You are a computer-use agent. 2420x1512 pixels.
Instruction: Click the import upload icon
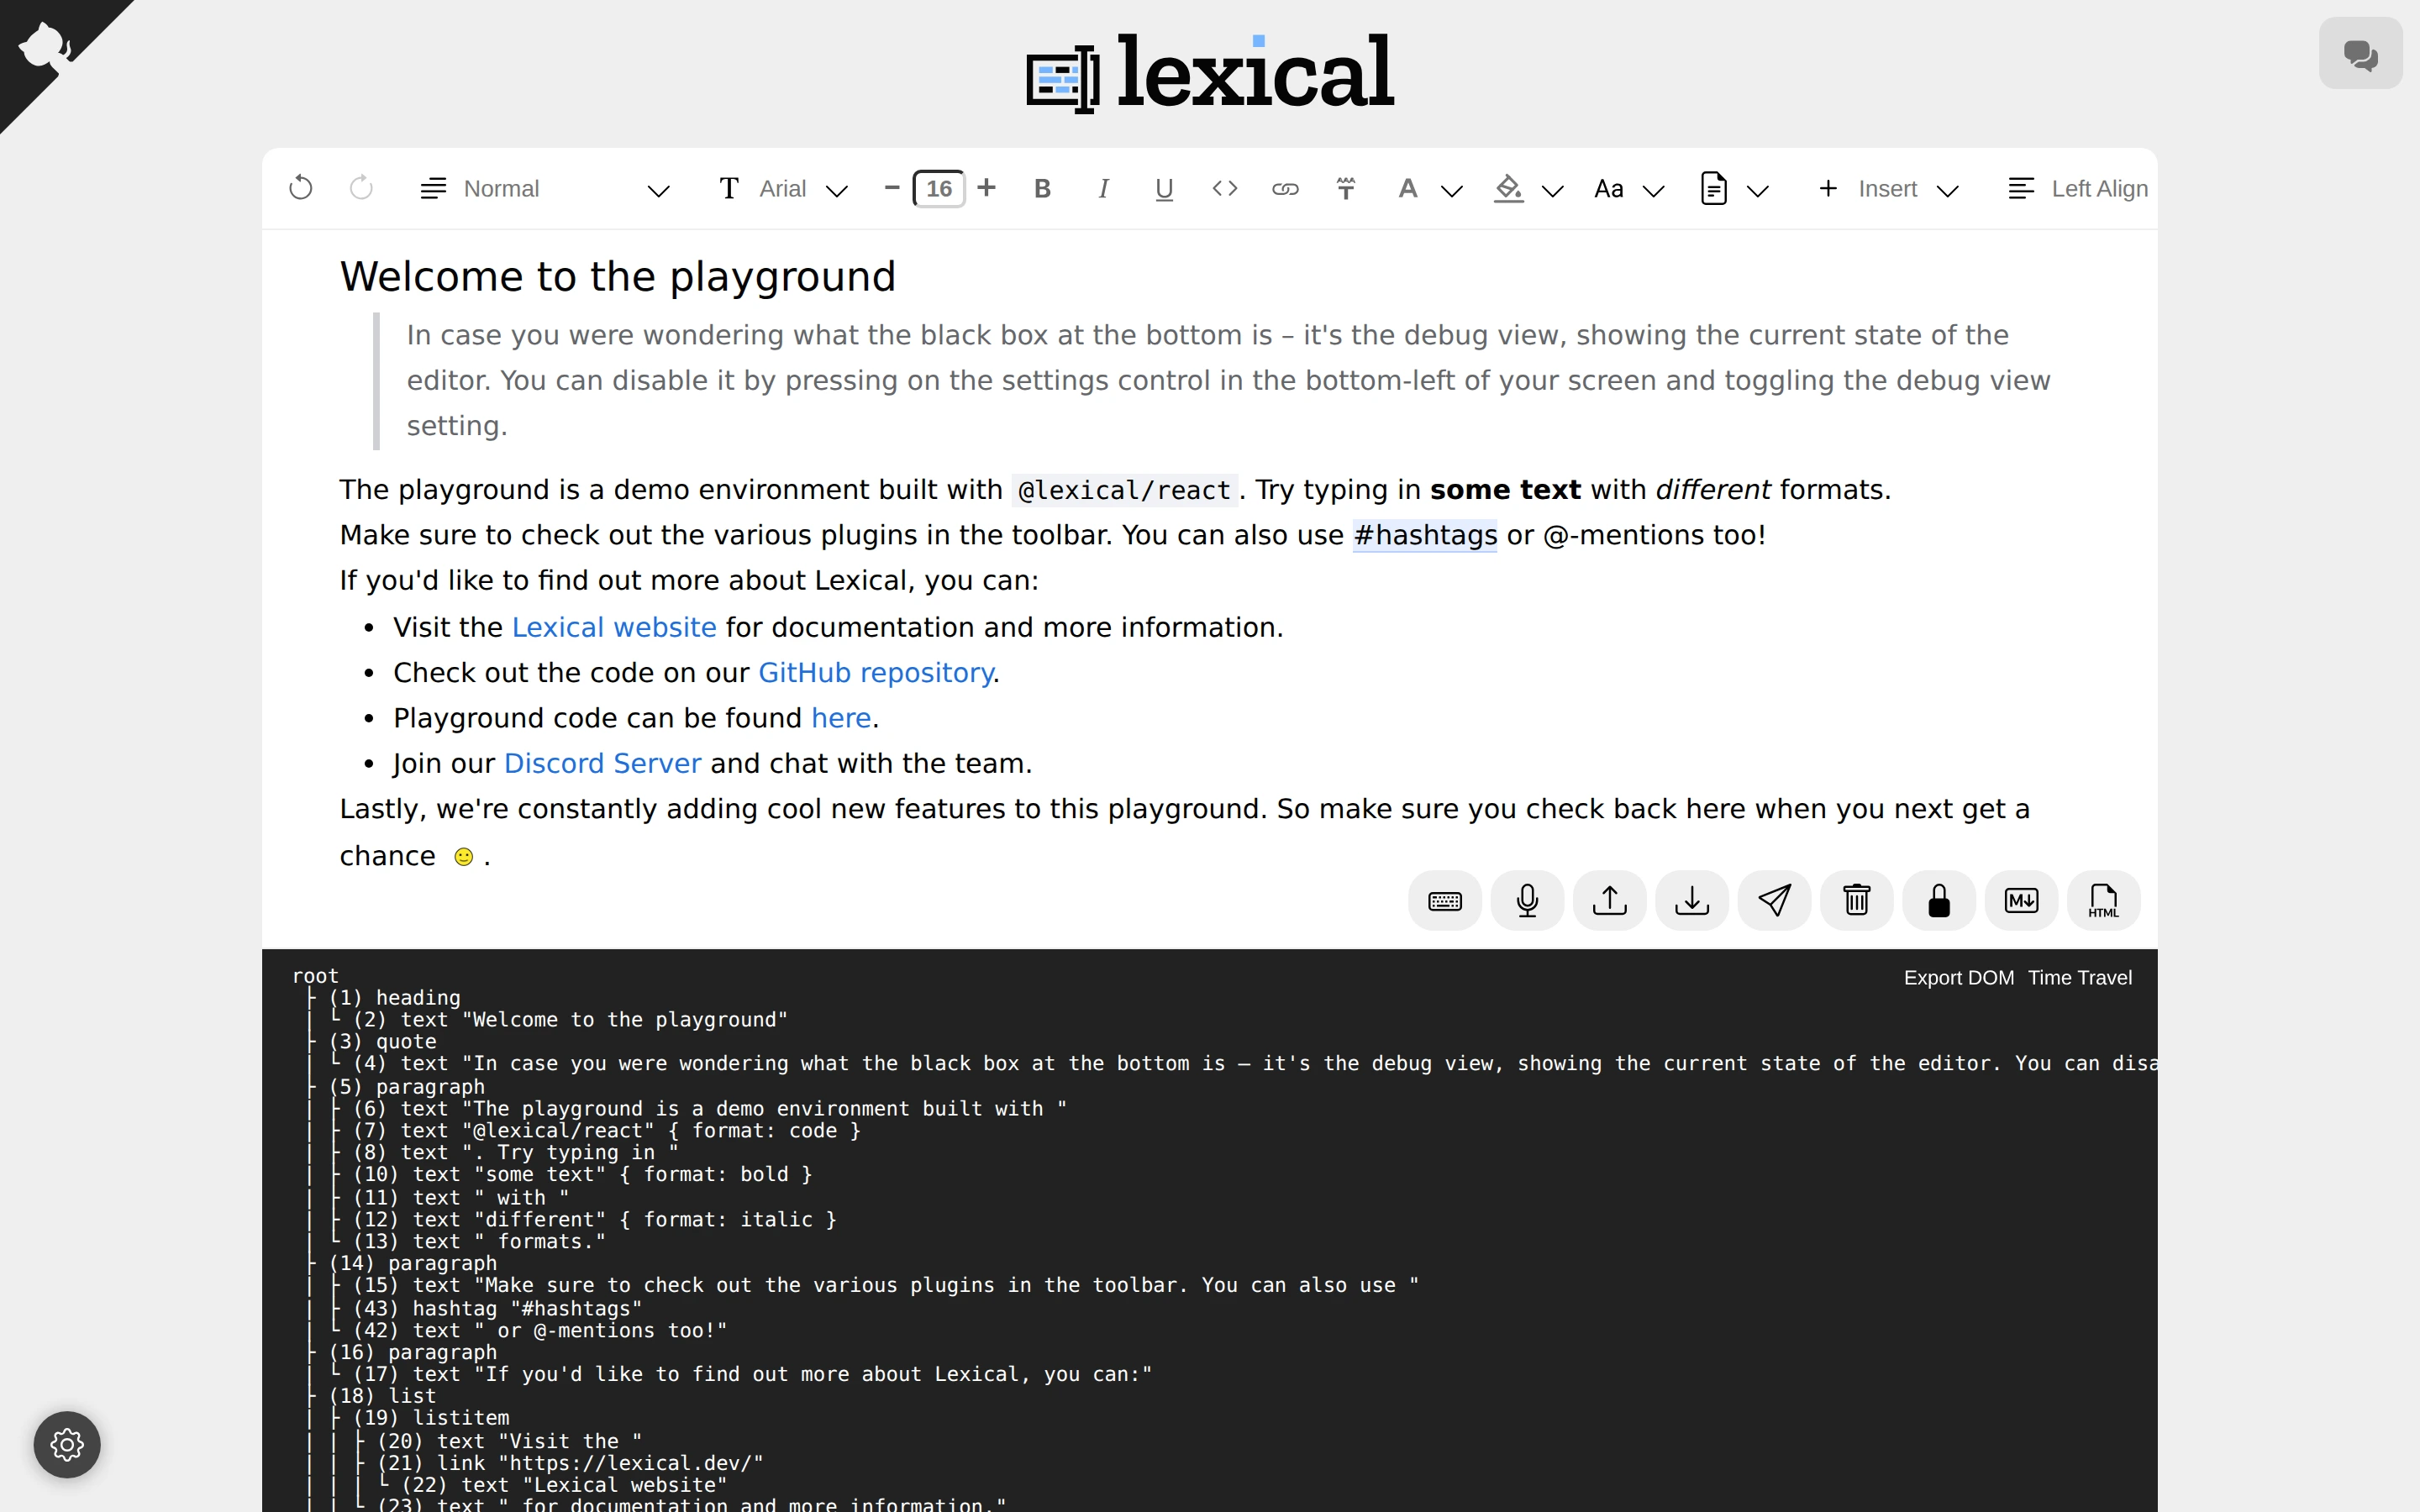coord(1610,901)
